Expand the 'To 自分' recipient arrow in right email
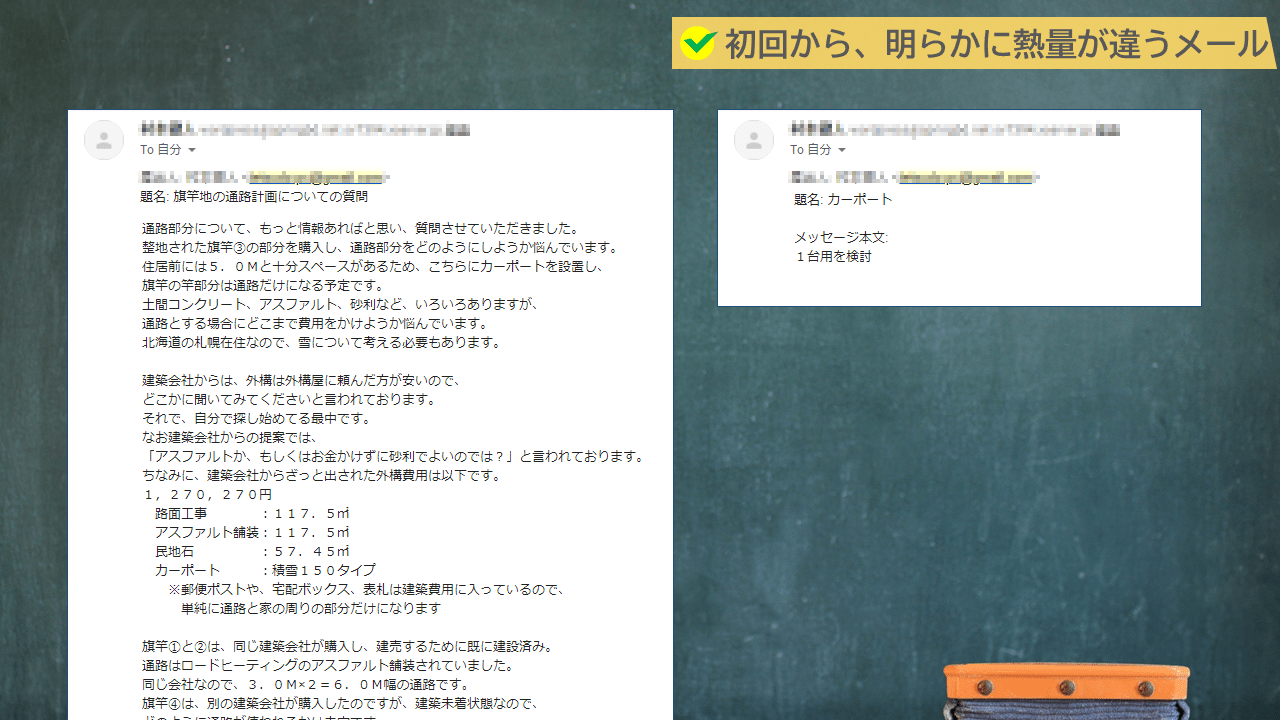The height and width of the screenshot is (720, 1280). (842, 150)
